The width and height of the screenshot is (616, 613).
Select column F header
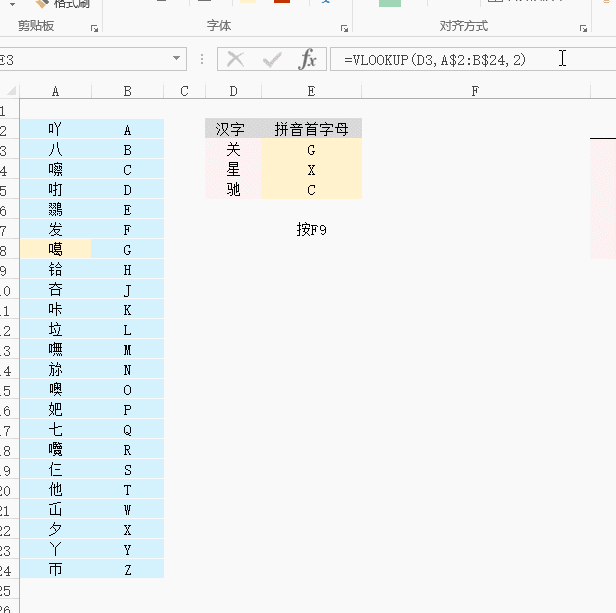click(x=475, y=91)
